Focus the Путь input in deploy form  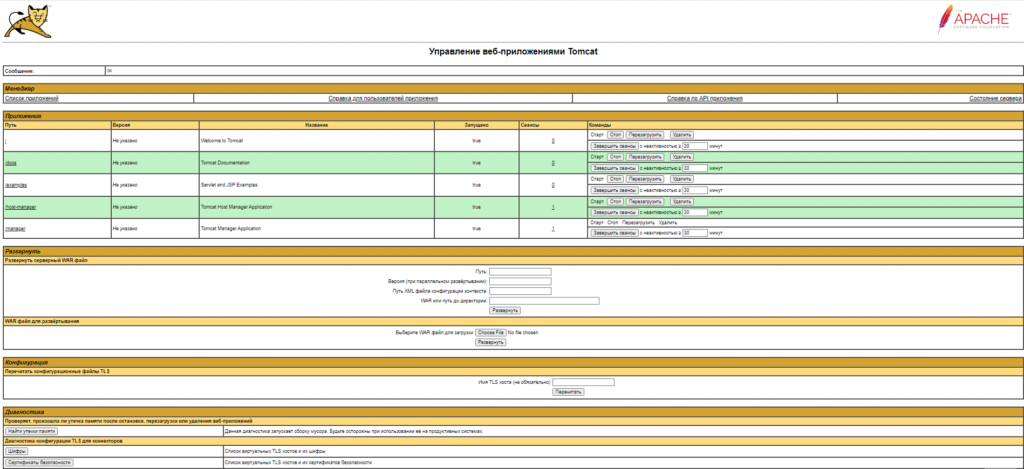click(520, 272)
